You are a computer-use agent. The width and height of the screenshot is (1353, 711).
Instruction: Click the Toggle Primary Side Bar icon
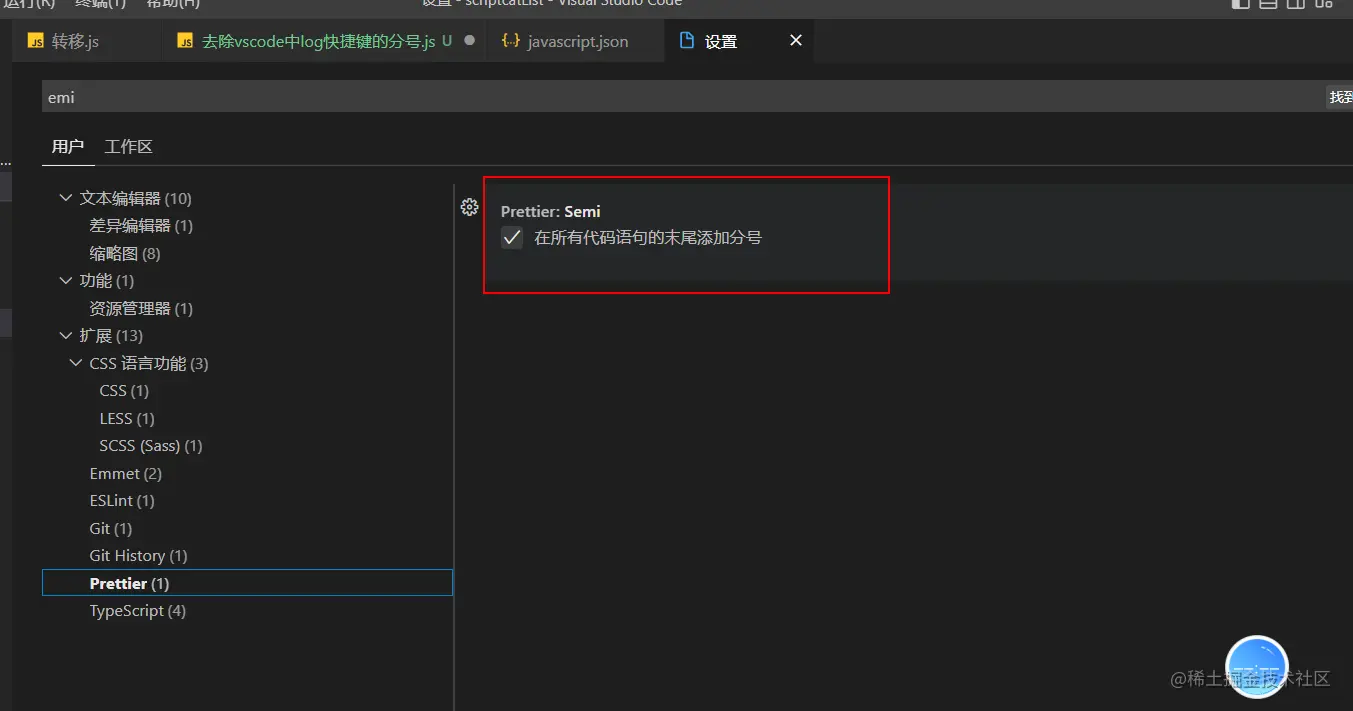pyautogui.click(x=1239, y=4)
